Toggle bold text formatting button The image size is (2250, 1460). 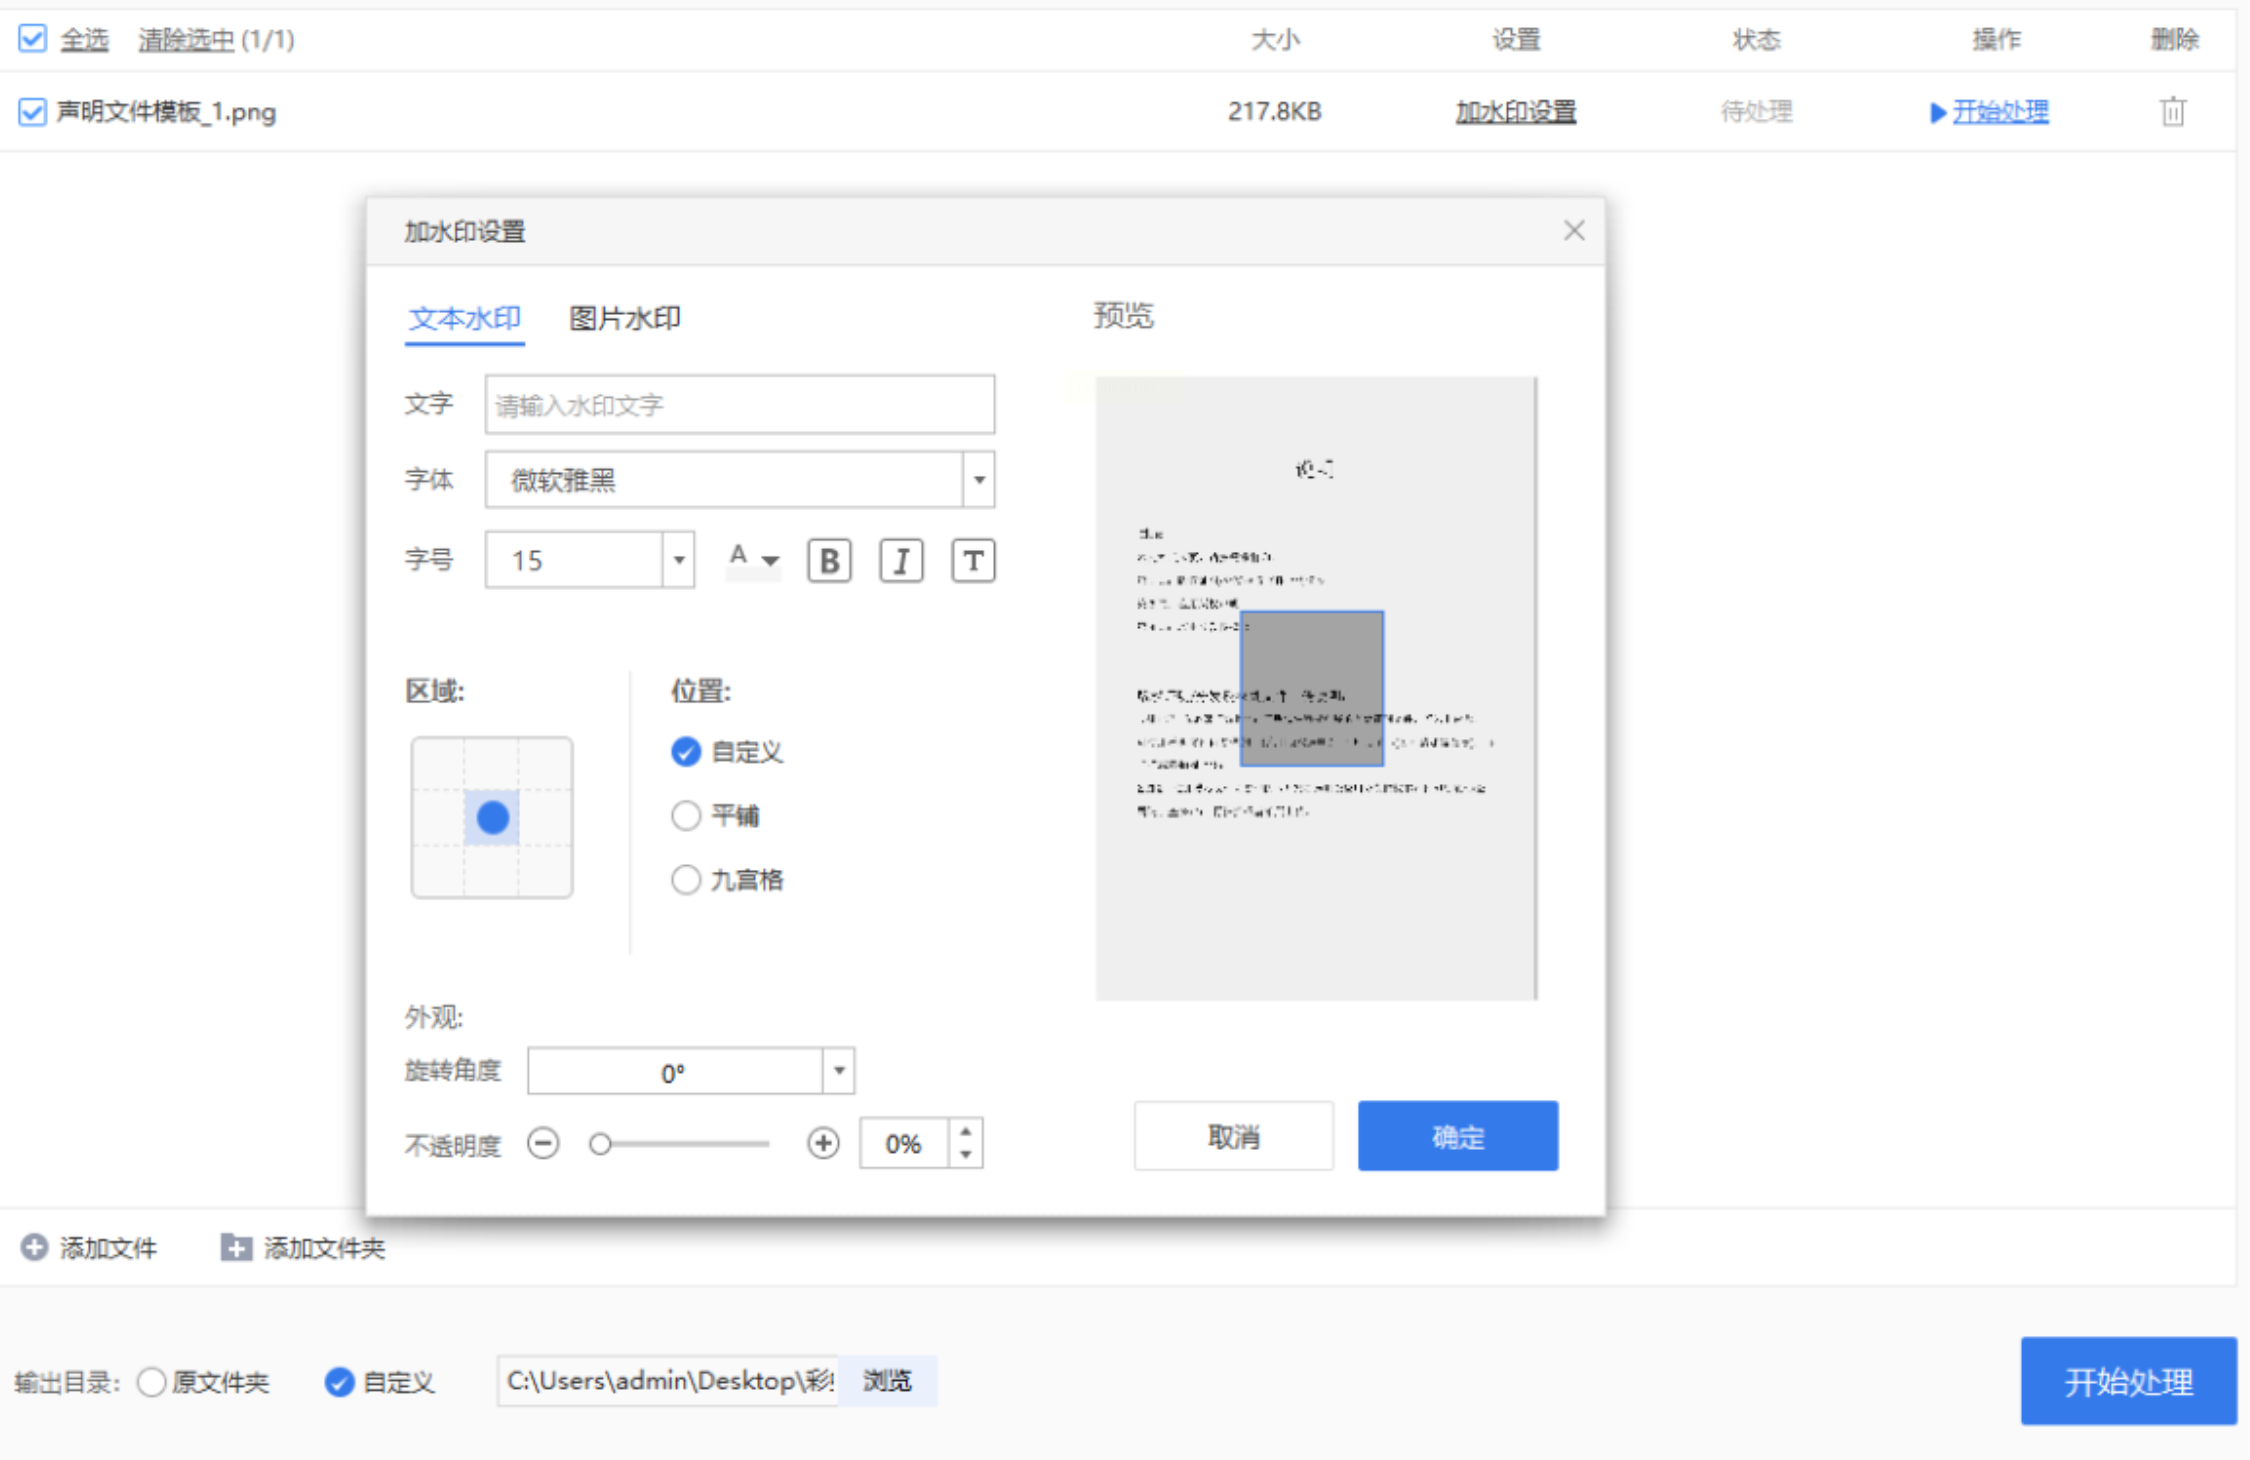click(829, 561)
